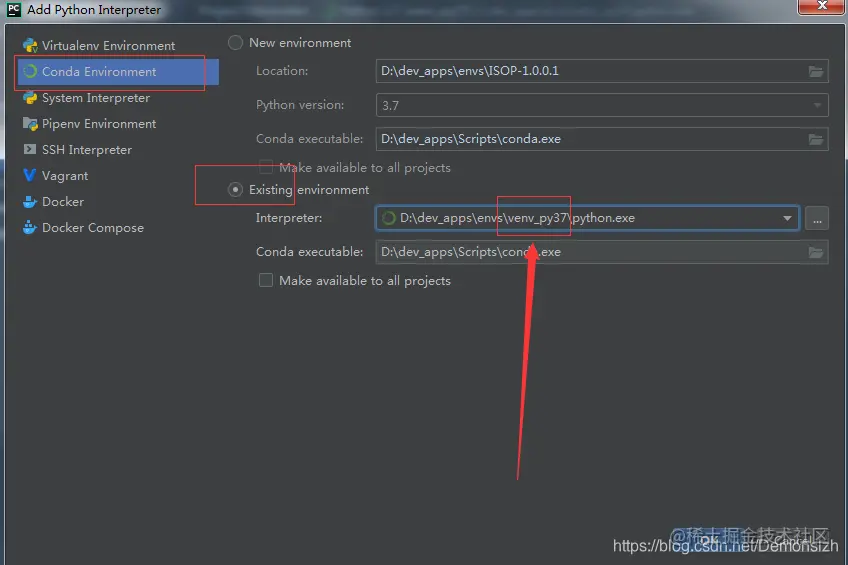Viewport: 848px width, 565px height.
Task: Click the Virtualenv Python icon
Action: click(30, 45)
